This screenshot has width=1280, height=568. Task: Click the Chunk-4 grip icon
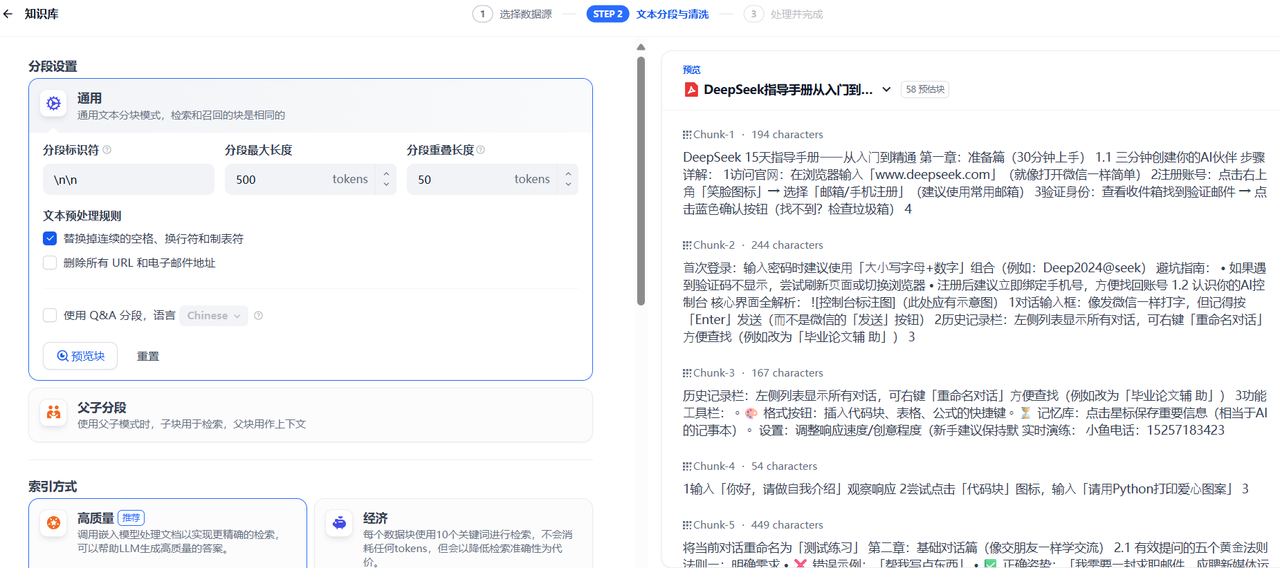pyautogui.click(x=687, y=466)
